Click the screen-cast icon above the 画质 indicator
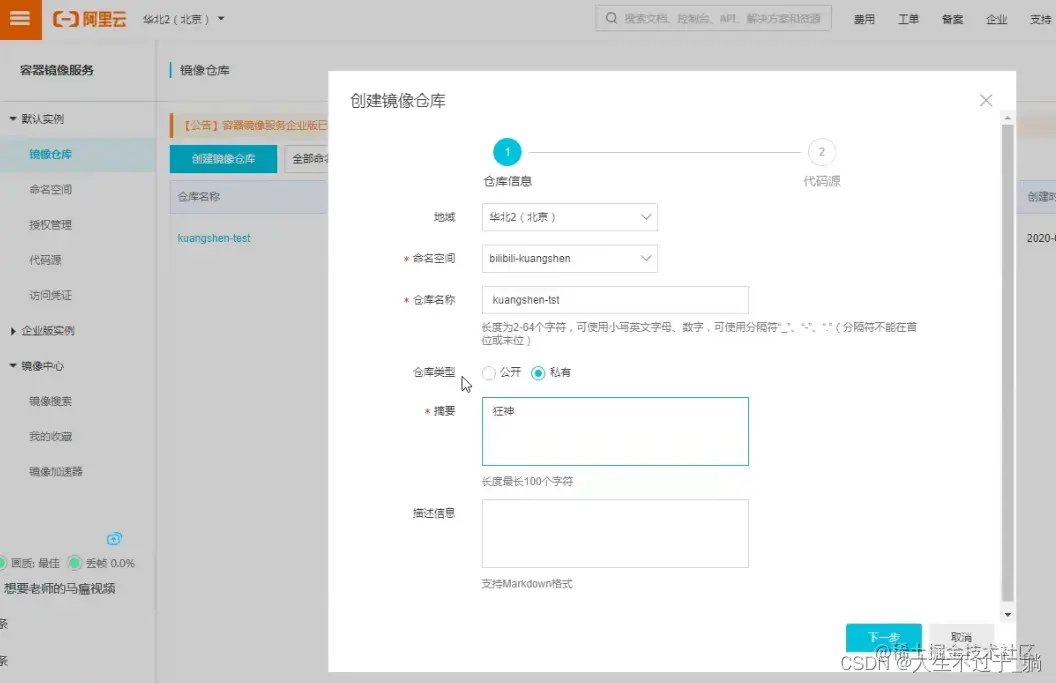This screenshot has width=1056, height=683. (x=114, y=538)
